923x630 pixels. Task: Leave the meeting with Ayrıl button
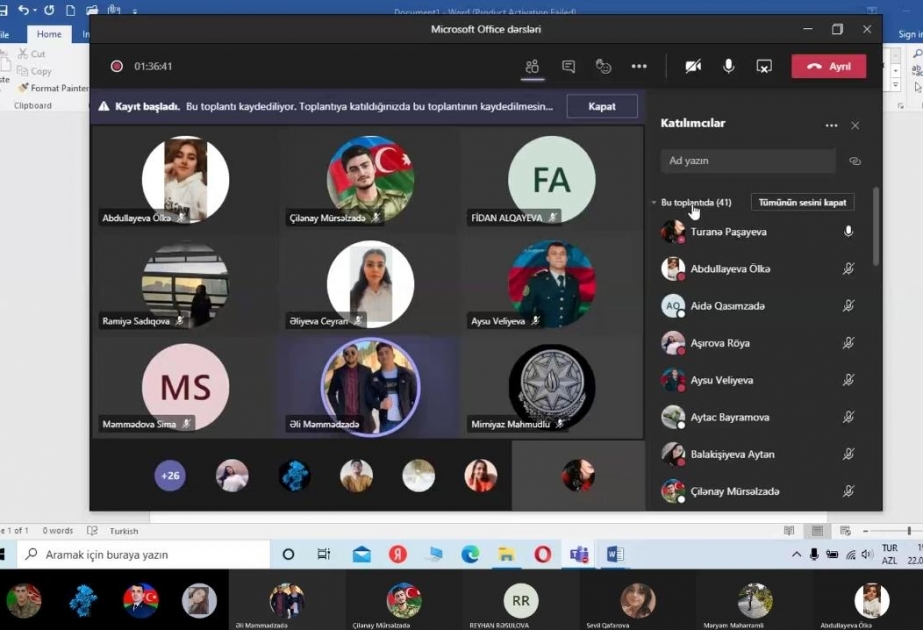(829, 66)
